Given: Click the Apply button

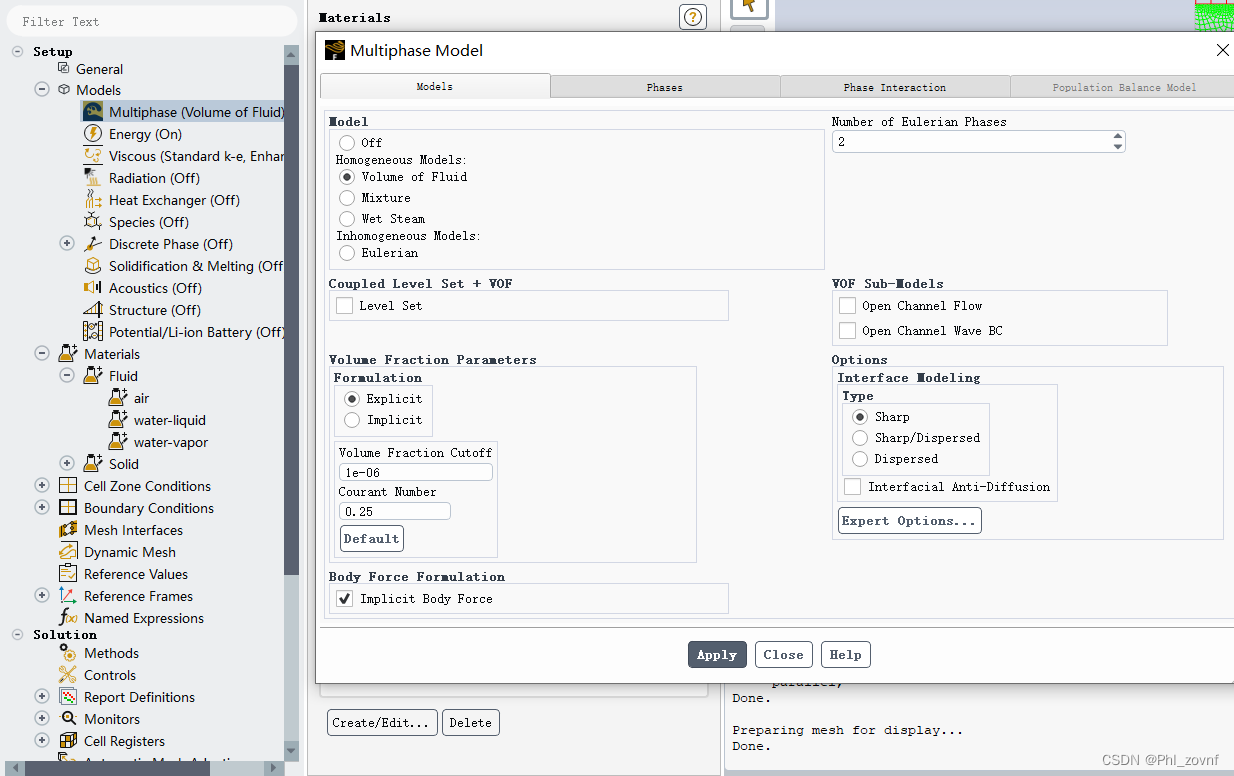Looking at the screenshot, I should point(717,655).
